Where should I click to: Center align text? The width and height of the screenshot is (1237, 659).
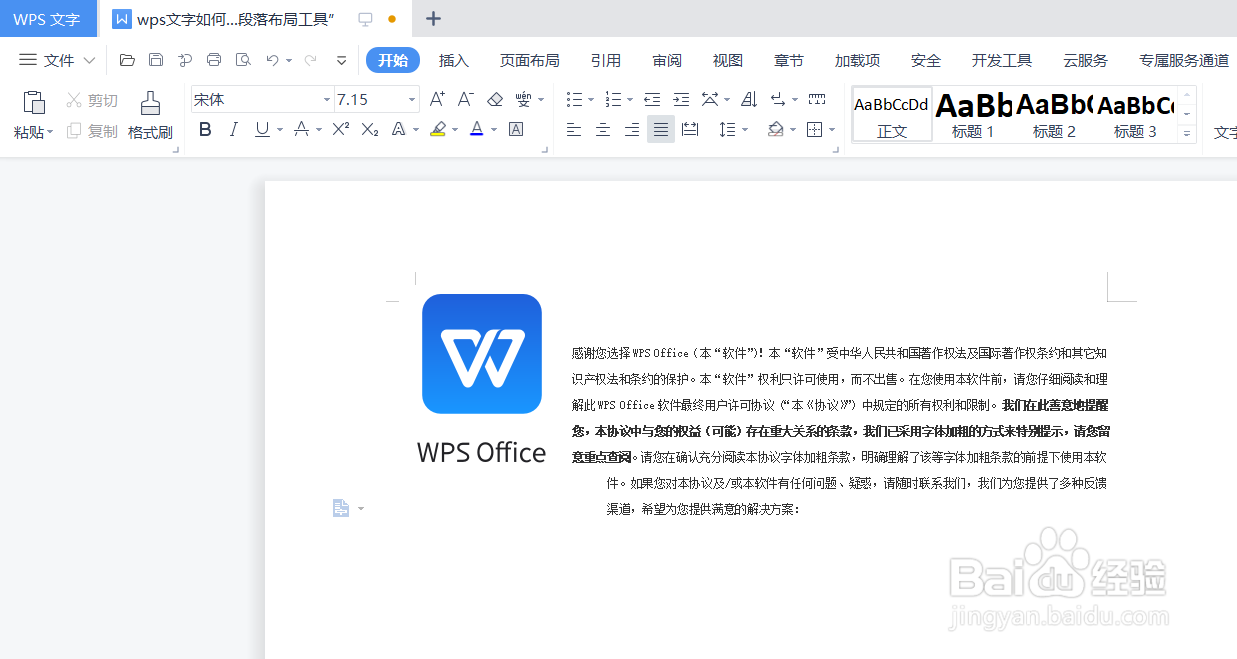pos(603,129)
